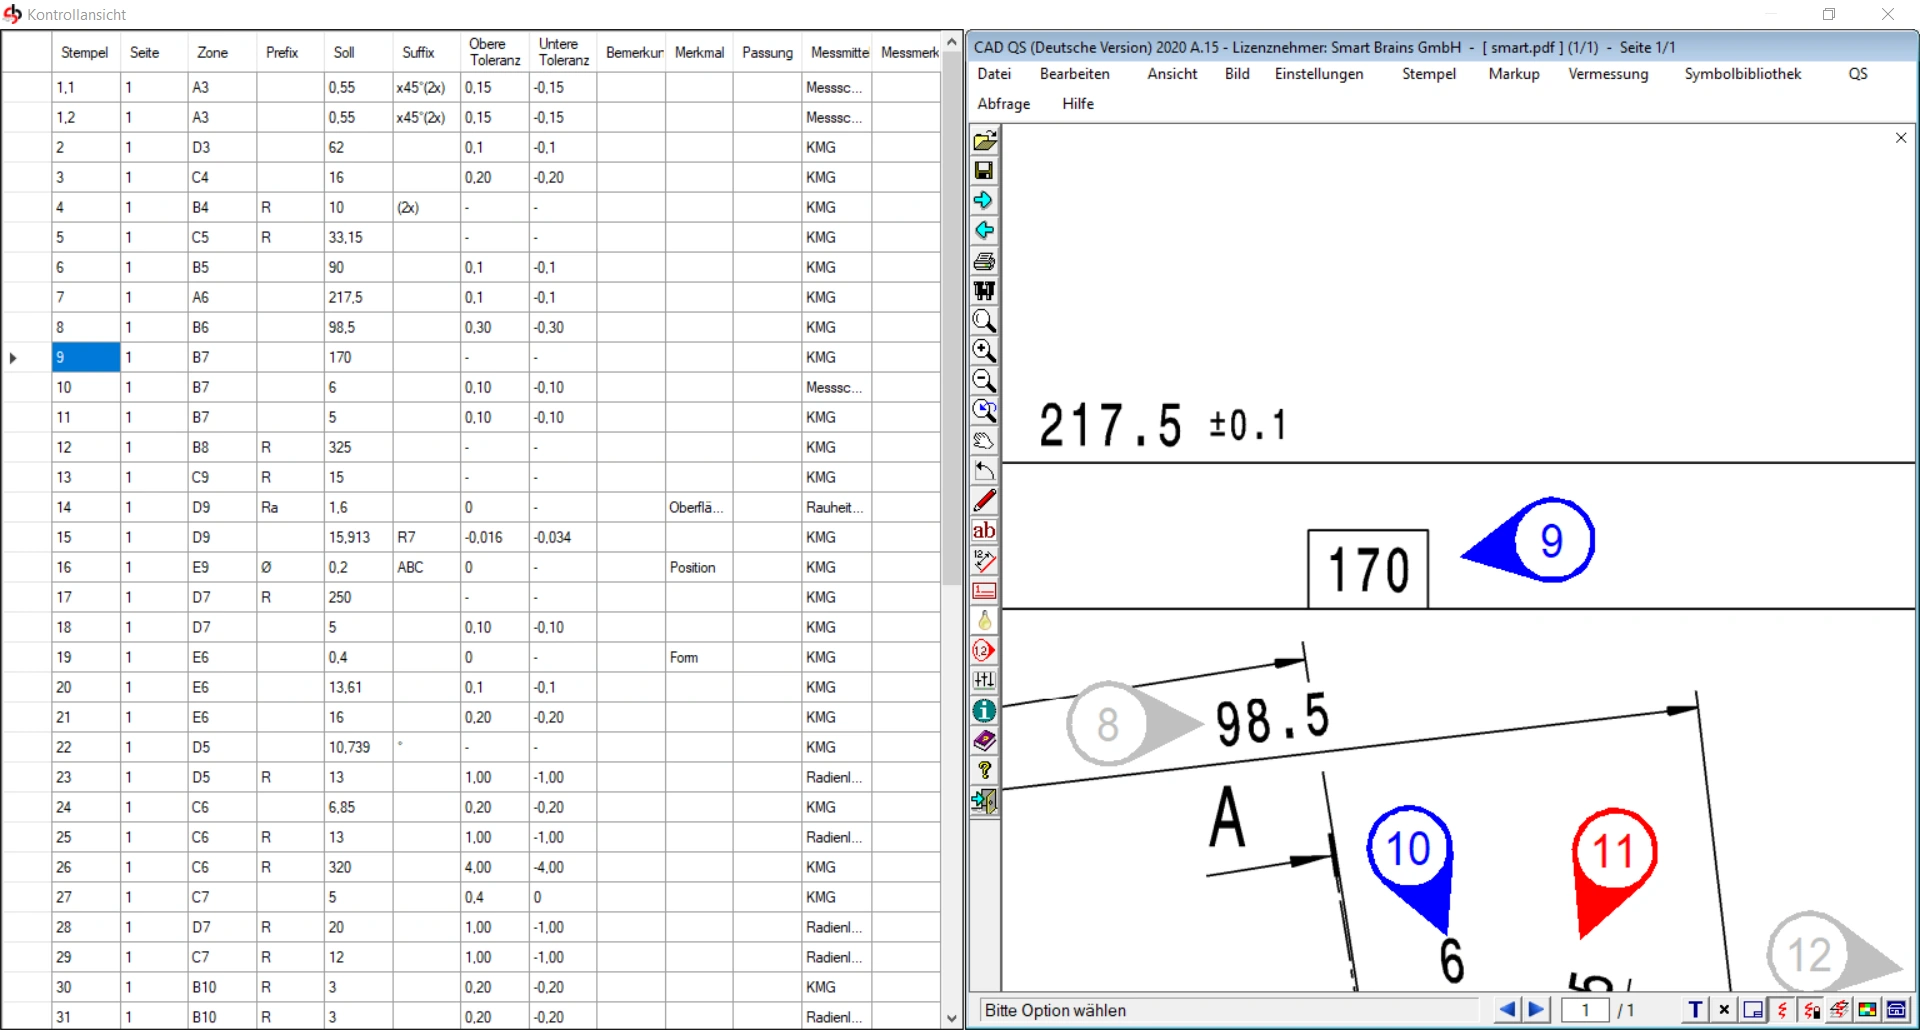Go to previous page with blue left arrow

click(1507, 1010)
